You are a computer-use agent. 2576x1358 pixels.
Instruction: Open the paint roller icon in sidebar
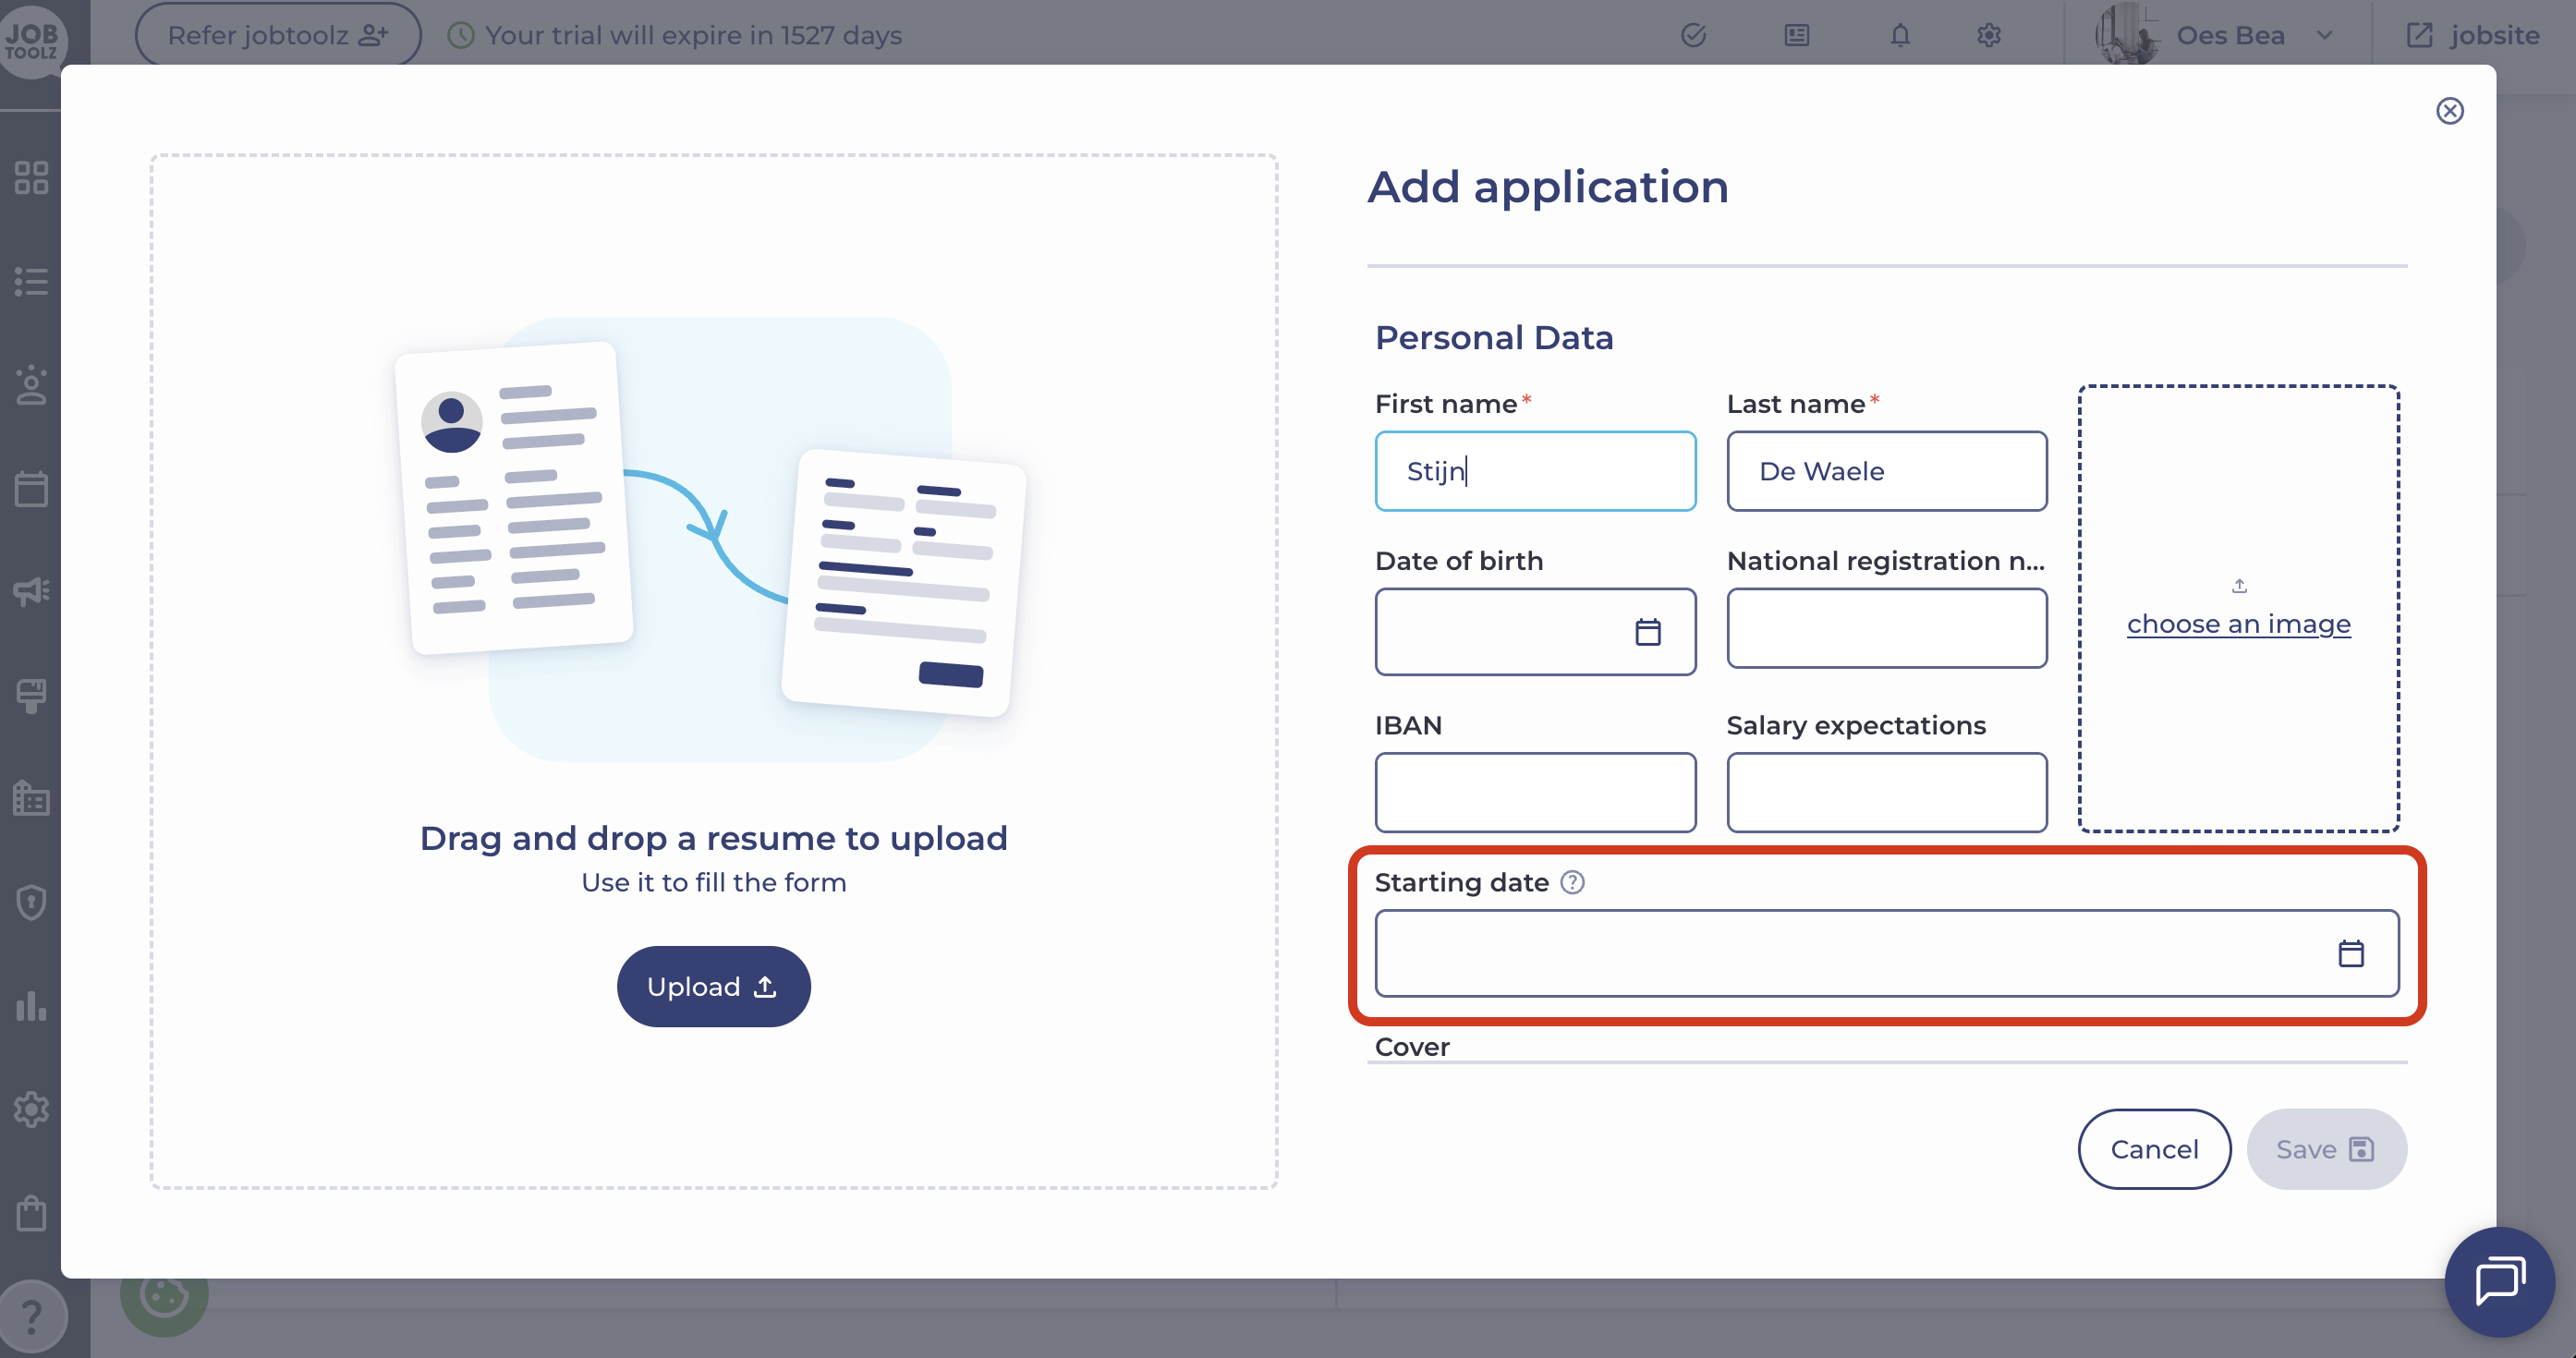[31, 696]
